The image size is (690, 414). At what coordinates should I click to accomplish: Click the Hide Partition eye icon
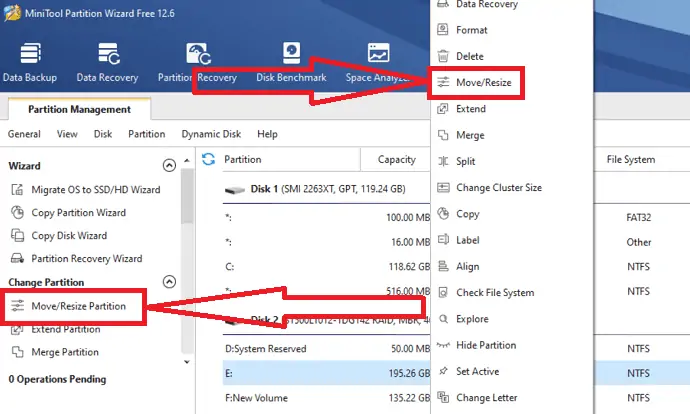point(443,345)
